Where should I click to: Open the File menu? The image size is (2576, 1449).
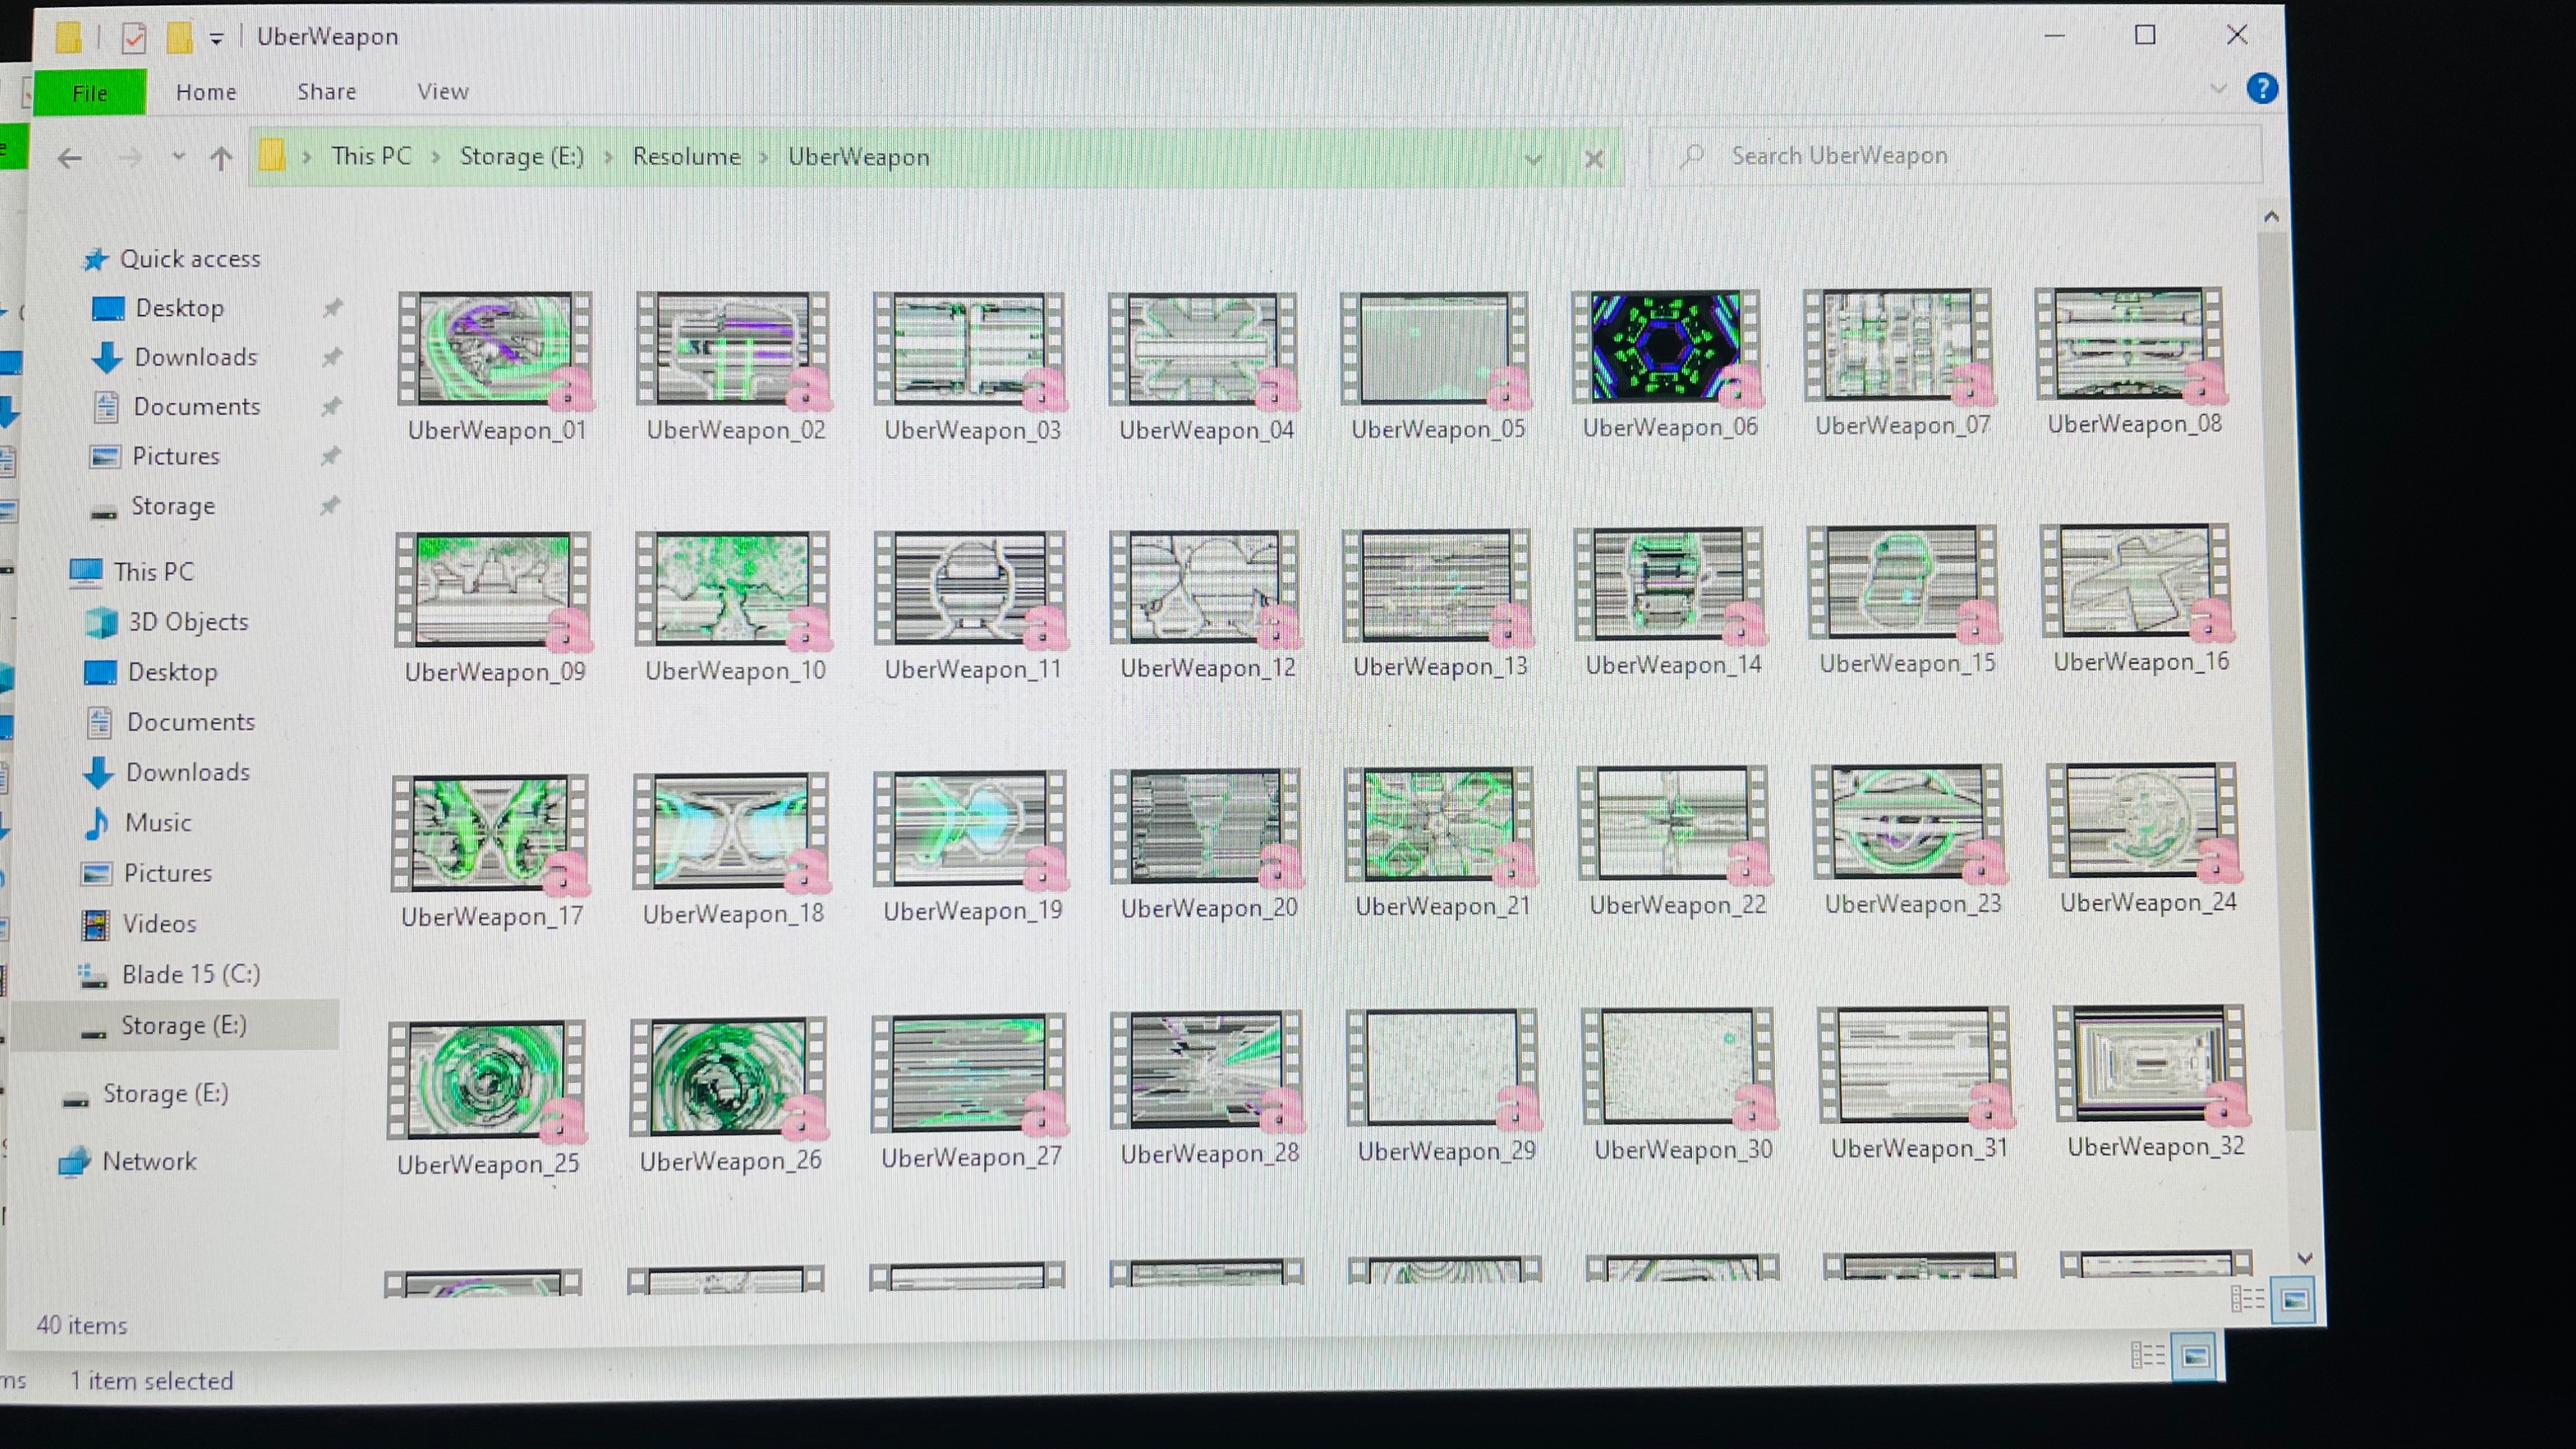(89, 93)
